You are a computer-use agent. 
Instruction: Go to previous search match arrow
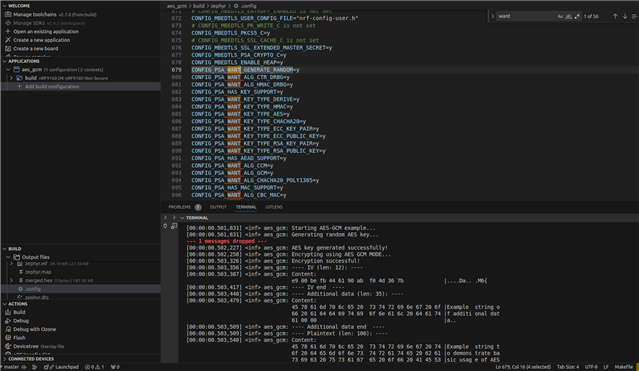point(615,16)
